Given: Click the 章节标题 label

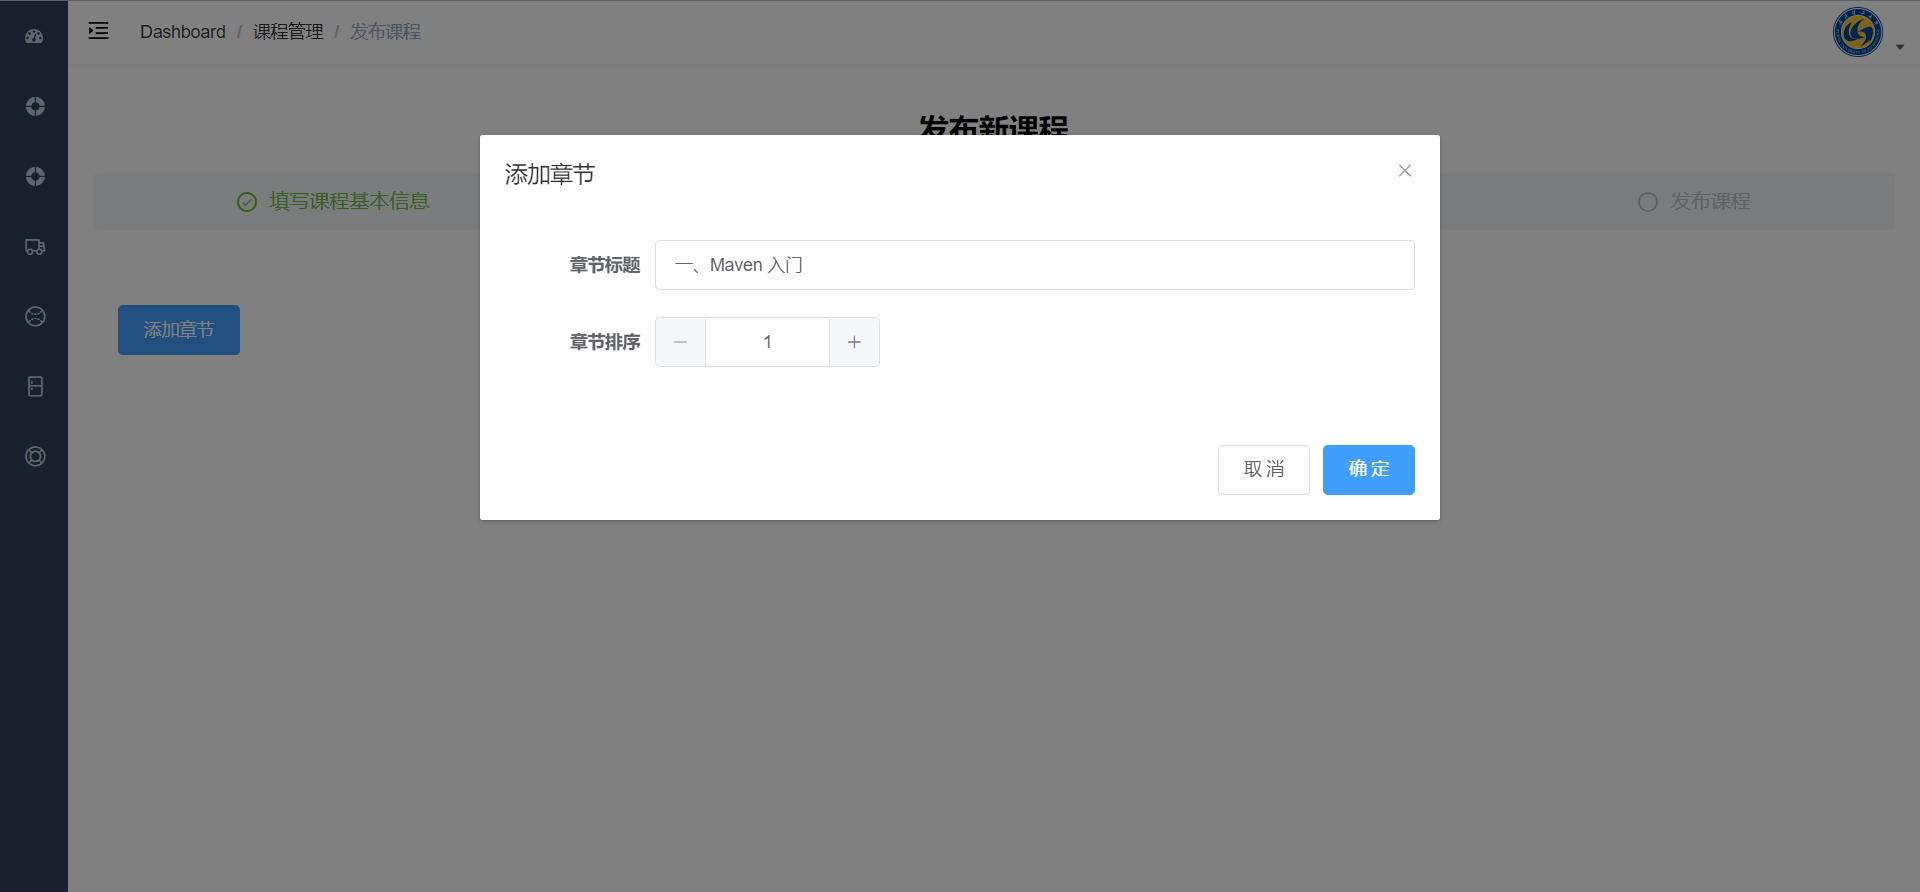Looking at the screenshot, I should click(x=605, y=265).
